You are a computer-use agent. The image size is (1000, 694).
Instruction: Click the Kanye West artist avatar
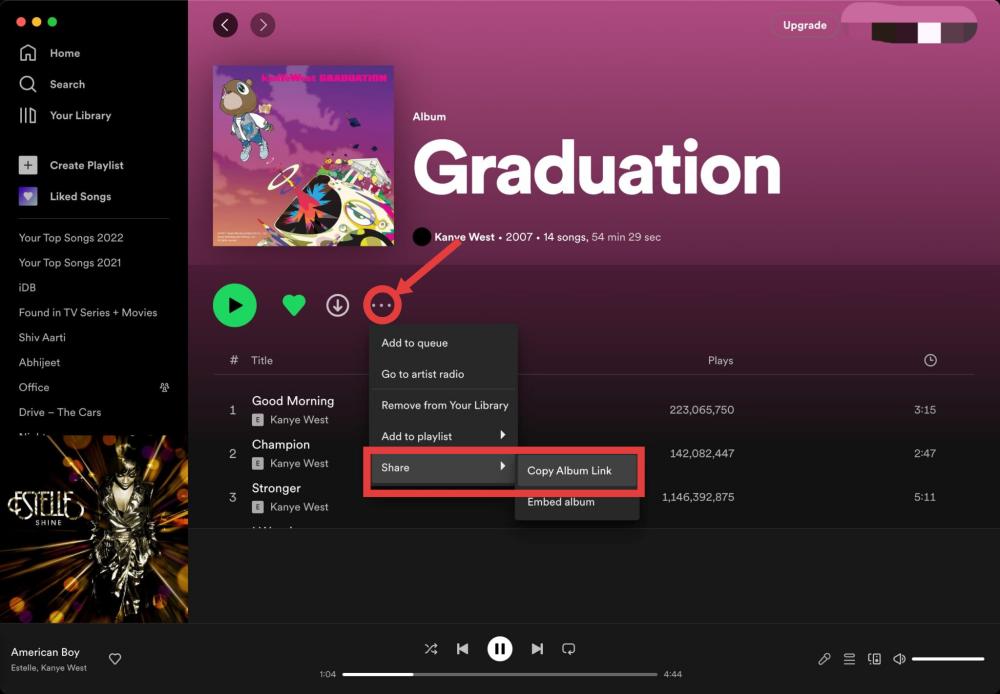[422, 237]
